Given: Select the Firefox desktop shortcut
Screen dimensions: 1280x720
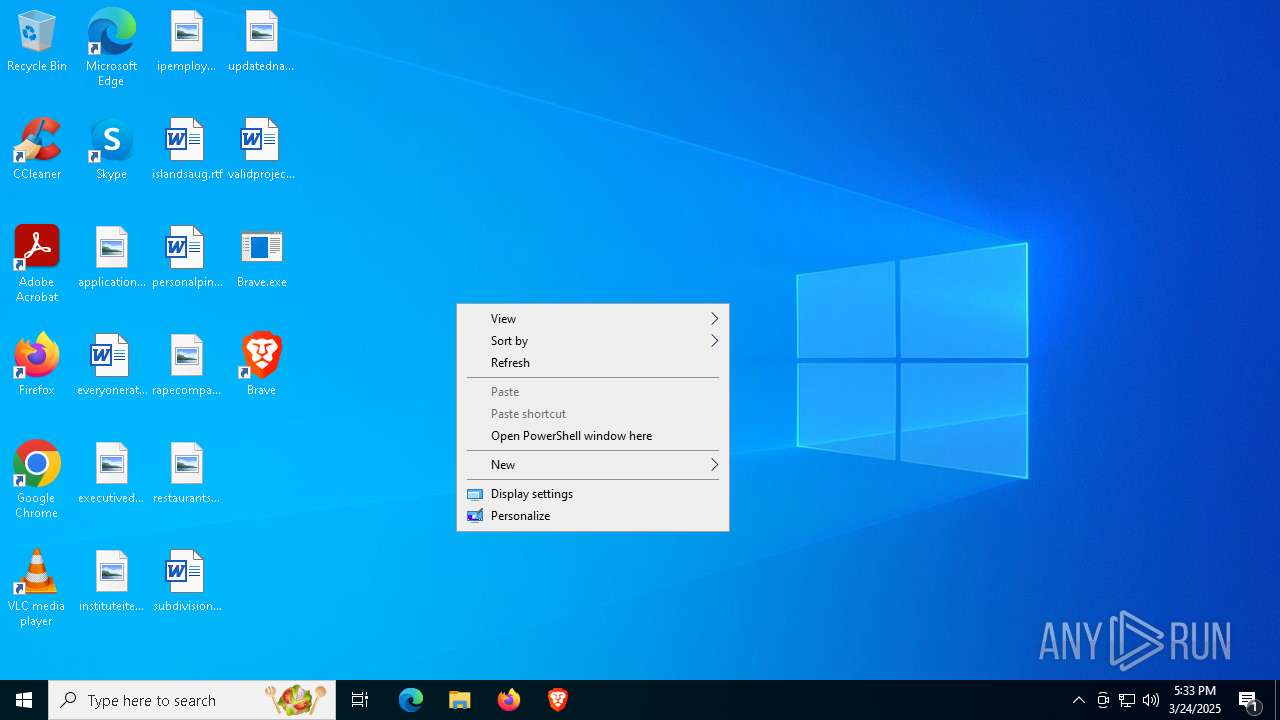Looking at the screenshot, I should pyautogui.click(x=37, y=366).
